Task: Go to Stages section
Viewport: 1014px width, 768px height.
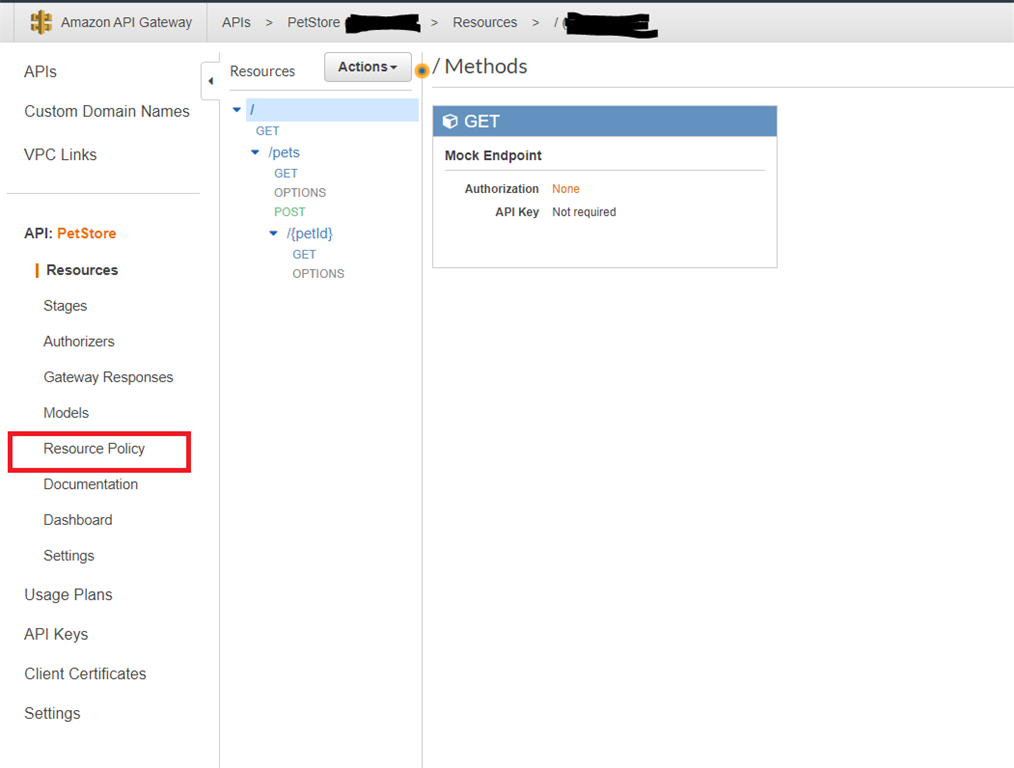Action: pyautogui.click(x=65, y=306)
